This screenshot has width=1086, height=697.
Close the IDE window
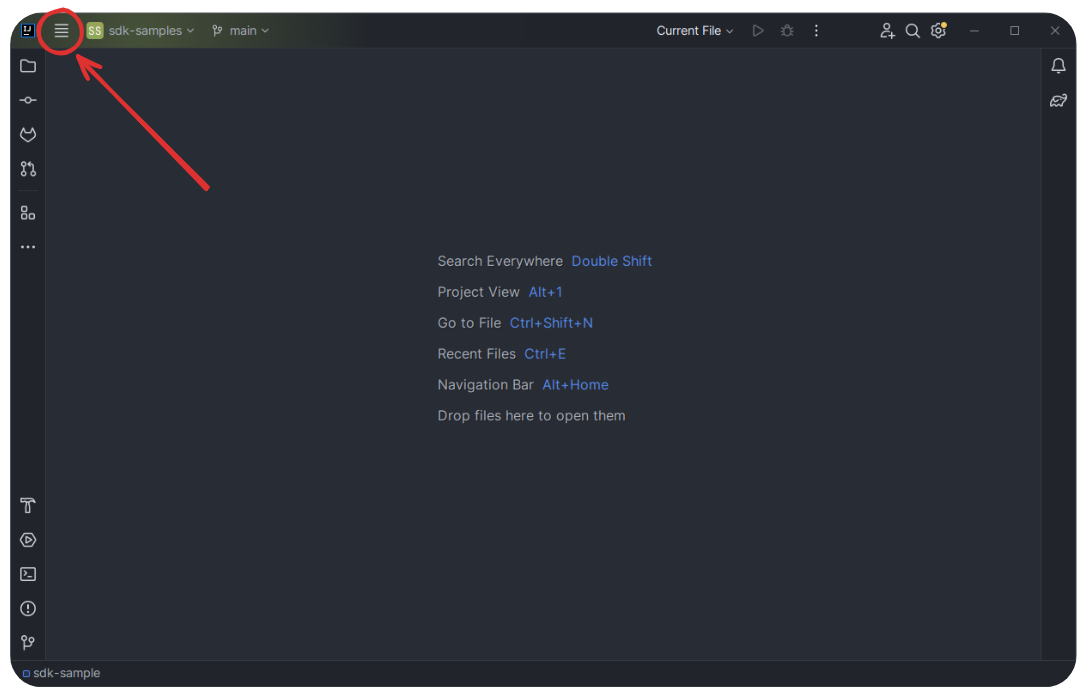coord(1054,30)
